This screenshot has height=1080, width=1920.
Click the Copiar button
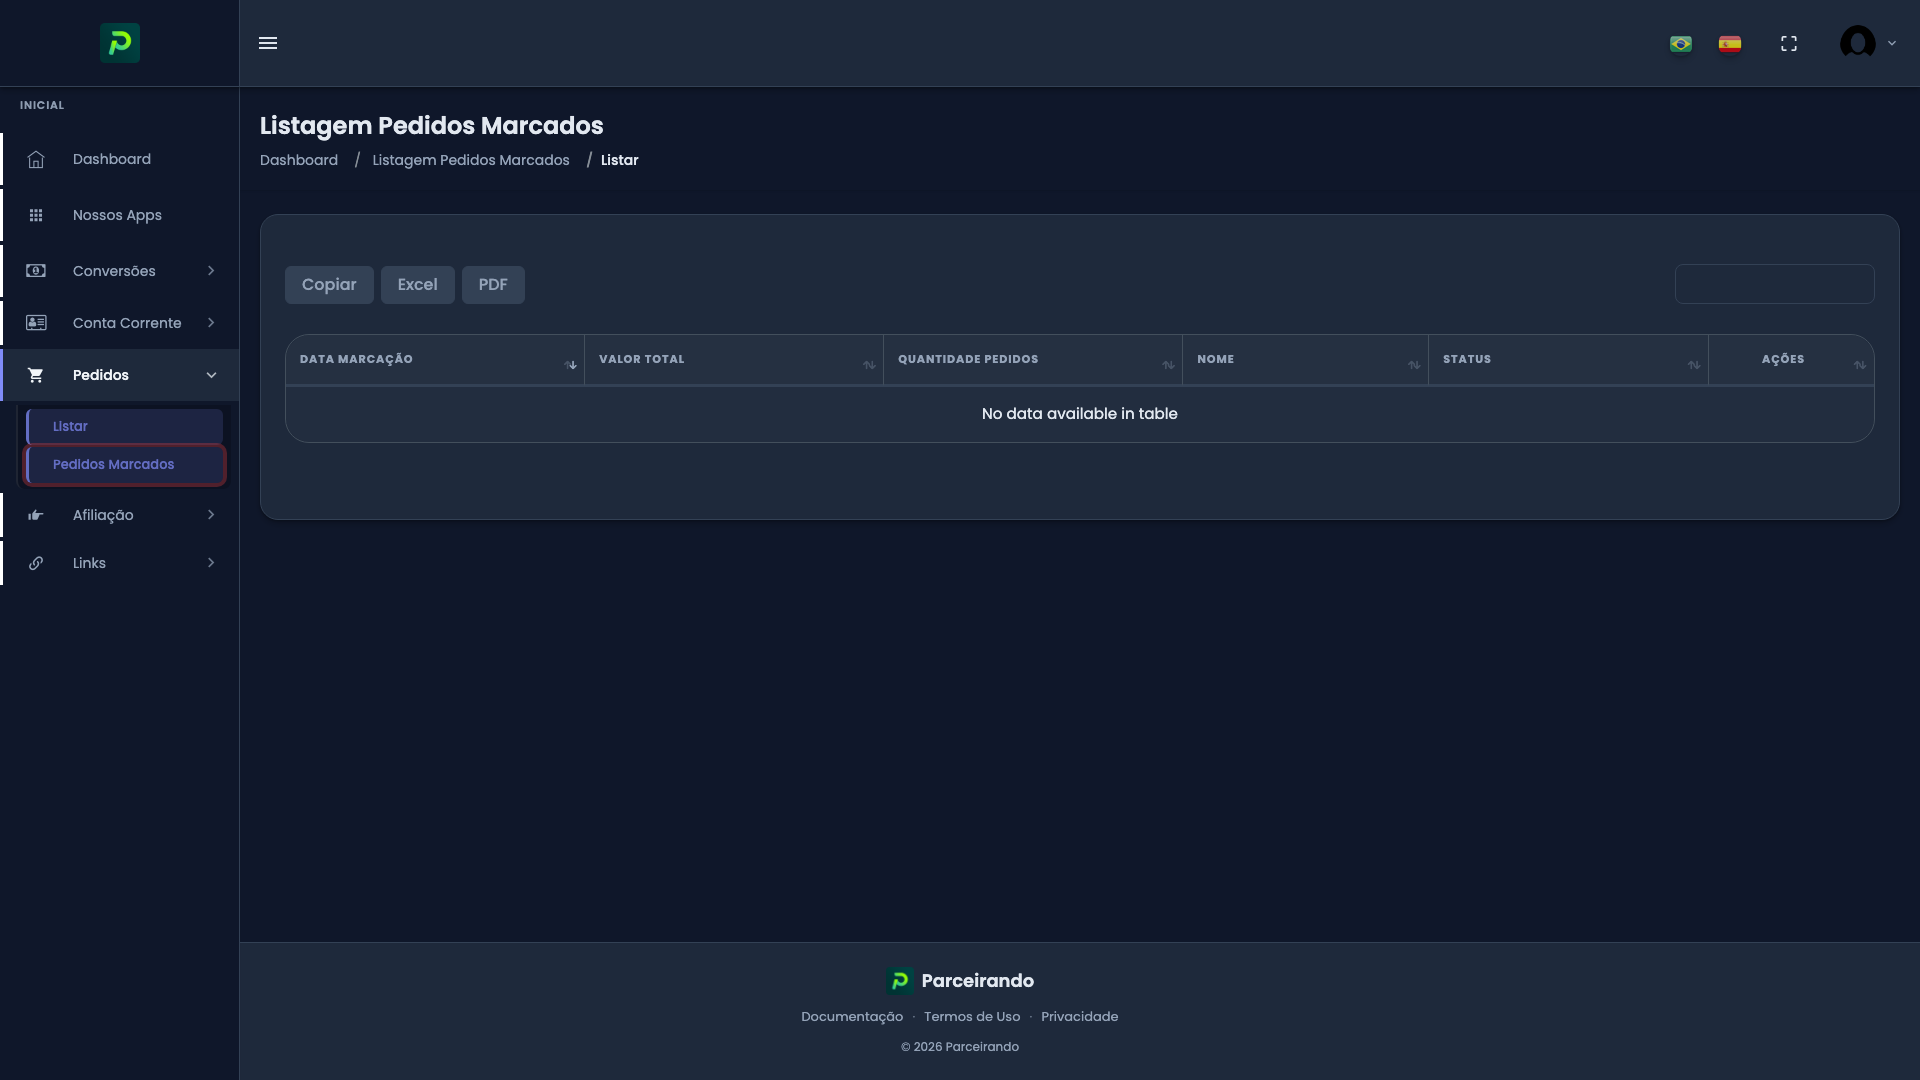pyautogui.click(x=329, y=285)
